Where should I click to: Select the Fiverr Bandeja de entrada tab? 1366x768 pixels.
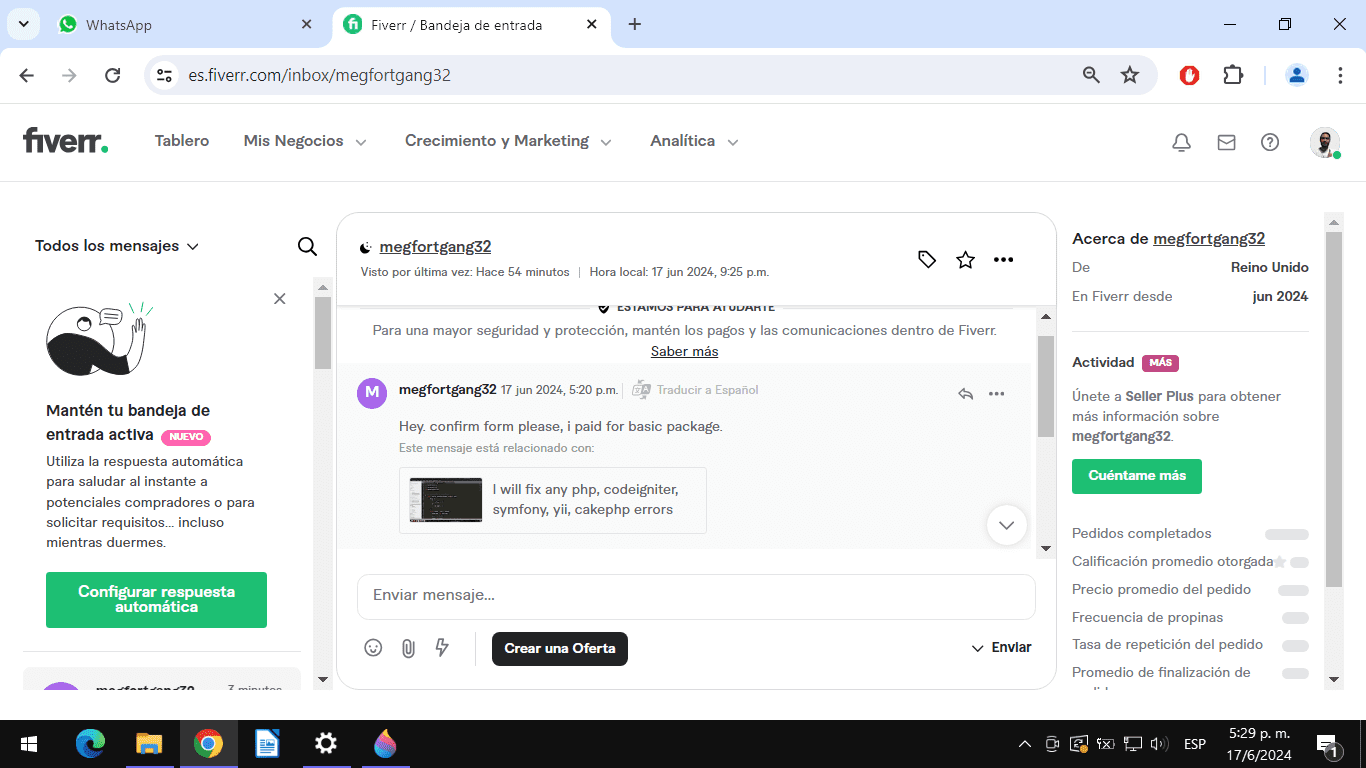(x=470, y=24)
